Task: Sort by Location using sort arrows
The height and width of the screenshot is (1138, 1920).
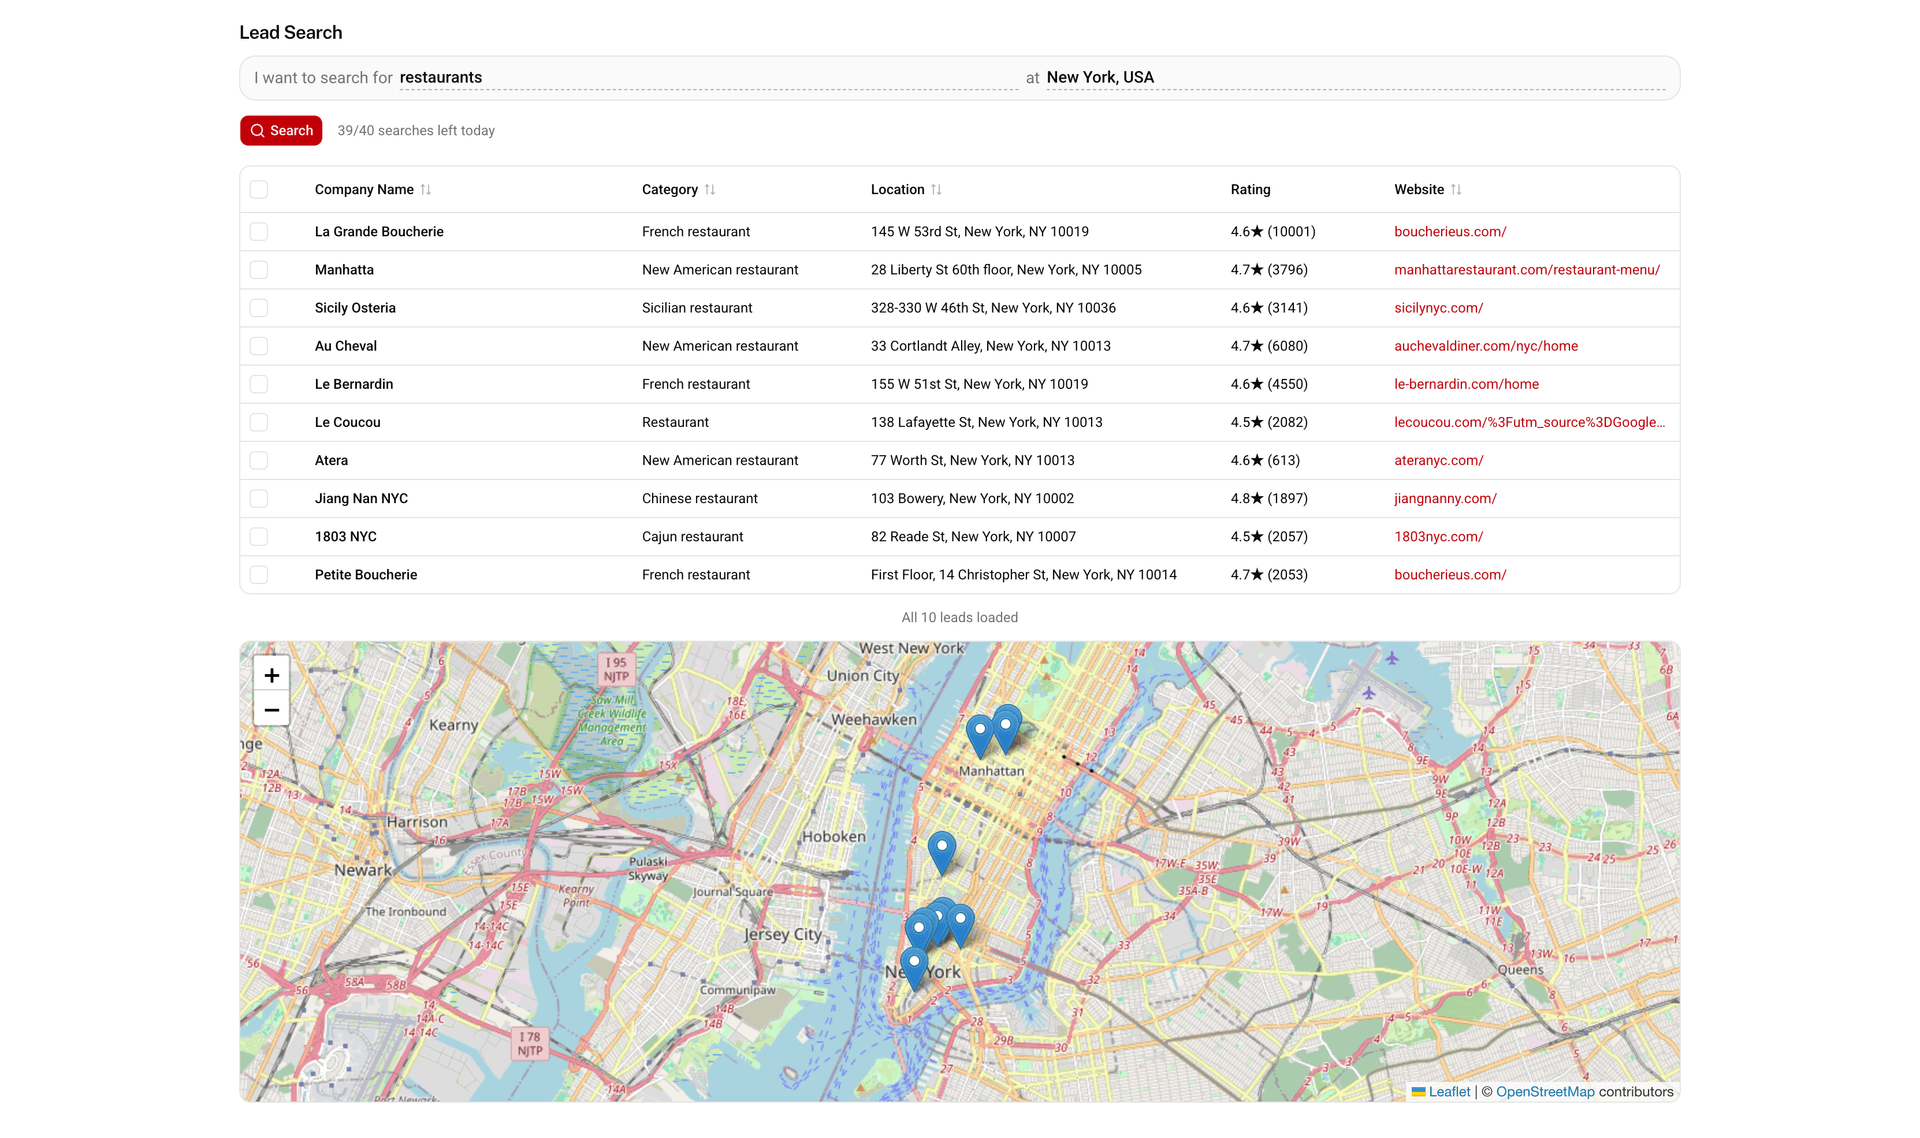Action: [x=936, y=189]
